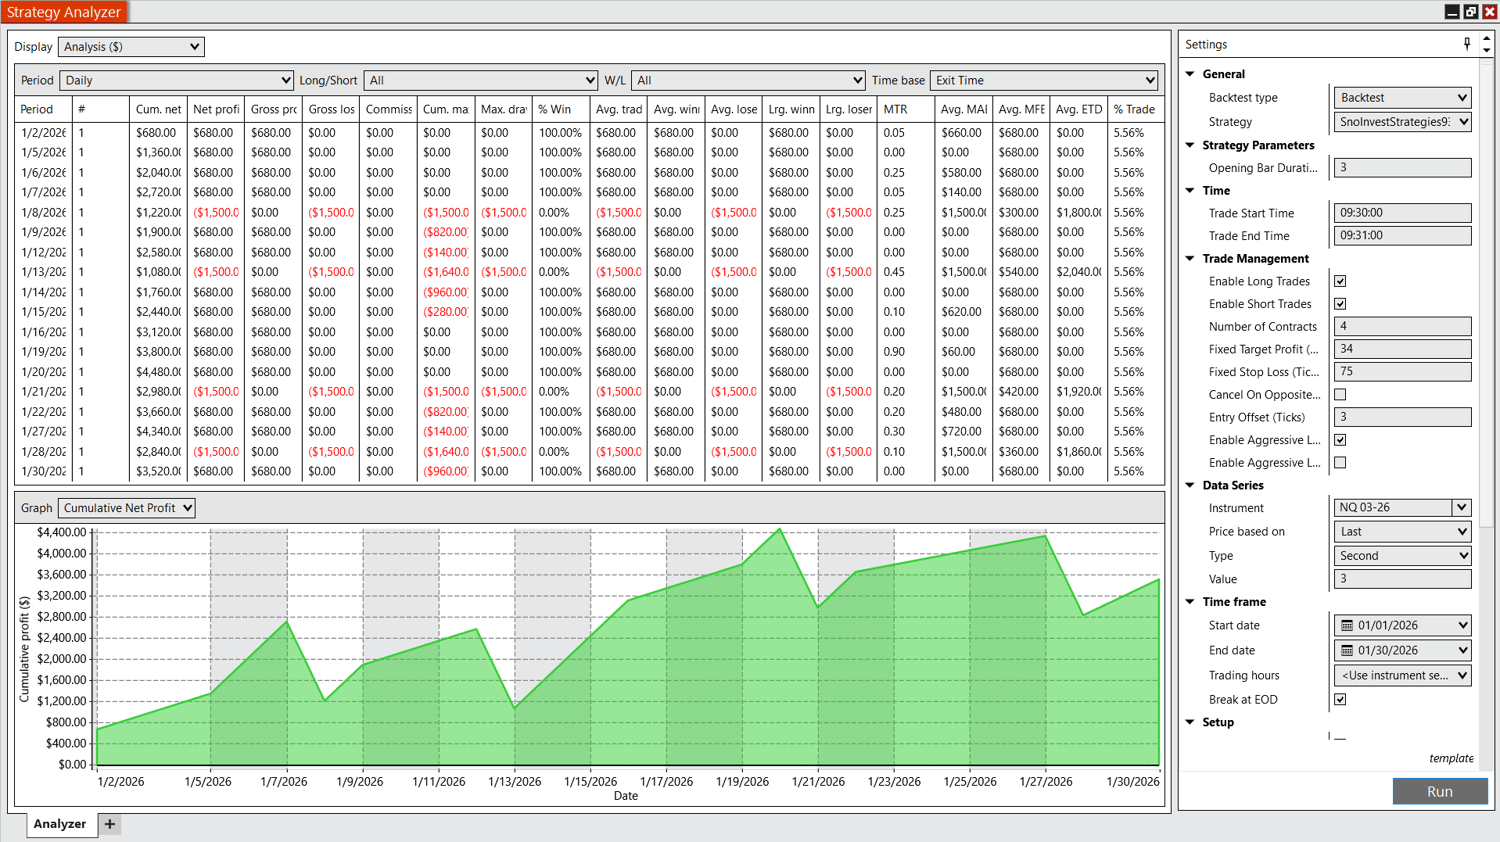Viewport: 1500px width, 842px height.
Task: Select the Avg. MAE cell showing $620.00
Action: pos(963,312)
